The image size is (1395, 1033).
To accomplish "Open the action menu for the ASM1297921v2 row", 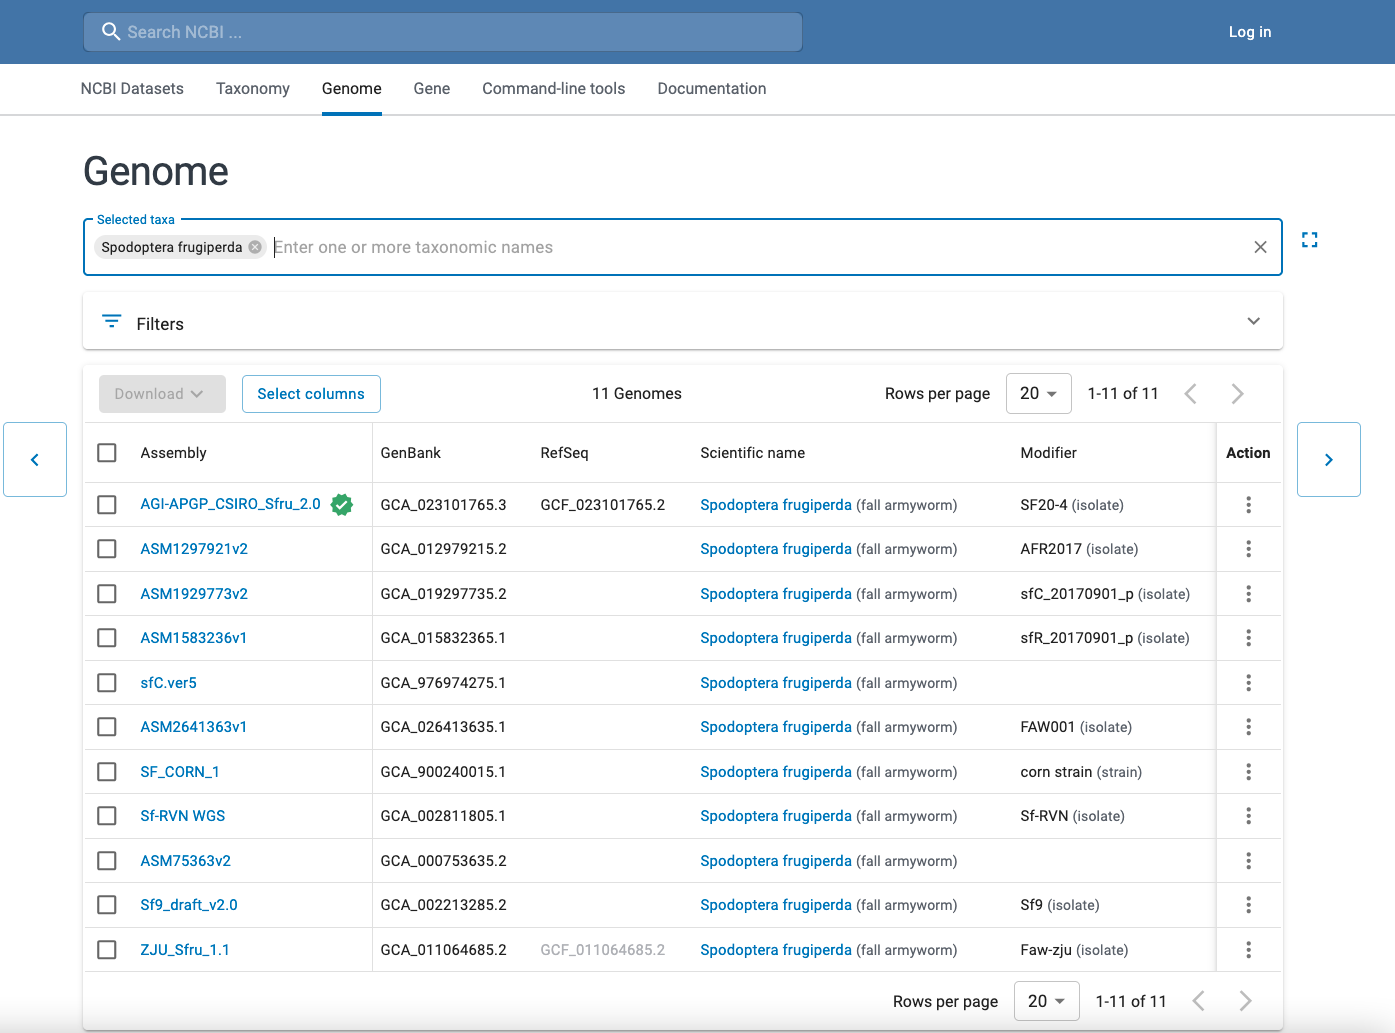I will [x=1248, y=549].
